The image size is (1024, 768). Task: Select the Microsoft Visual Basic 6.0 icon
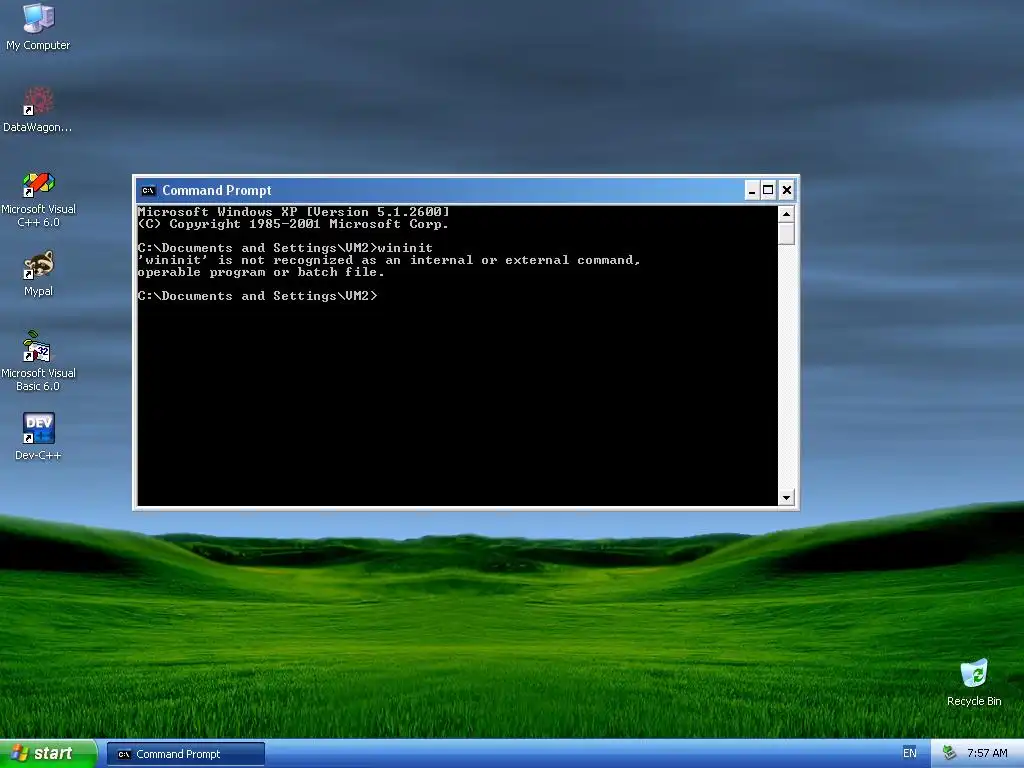(x=38, y=361)
